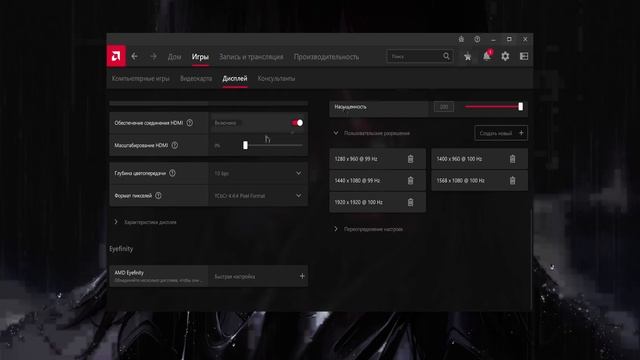Open the help question icon in title bar
This screenshot has height=360, width=640.
coord(477,39)
